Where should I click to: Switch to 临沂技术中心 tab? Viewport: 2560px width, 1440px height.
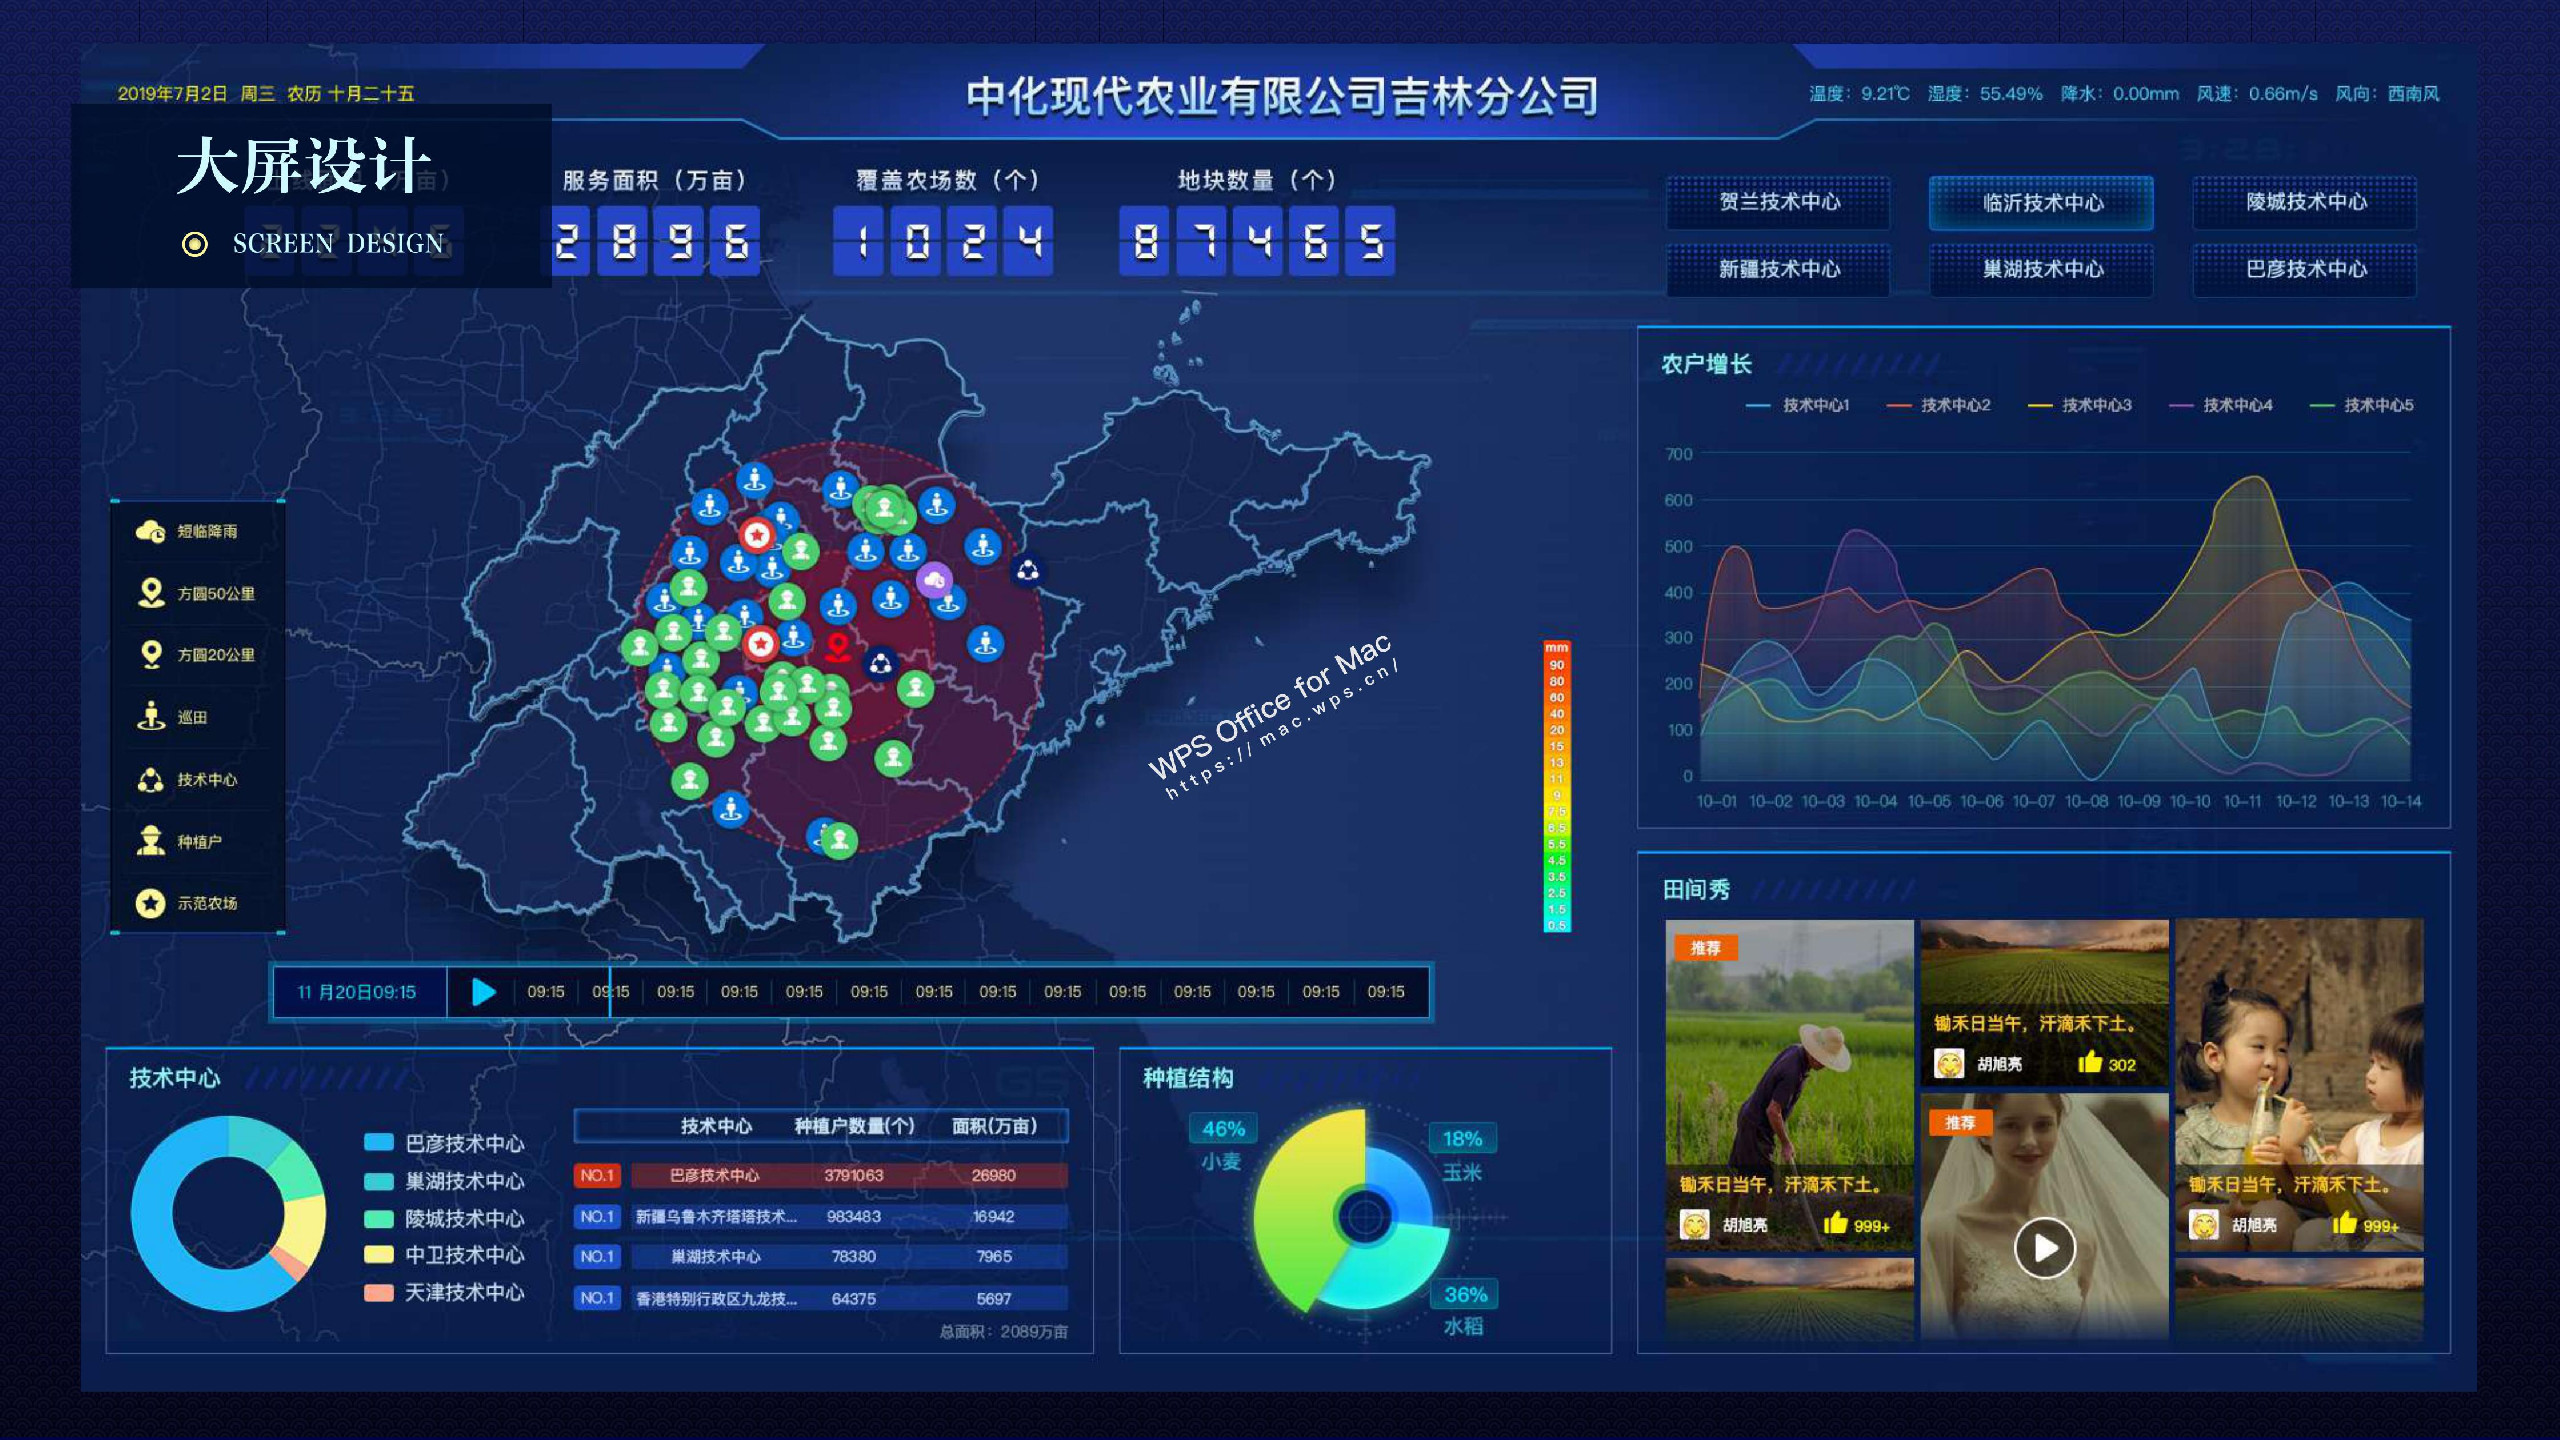2041,203
